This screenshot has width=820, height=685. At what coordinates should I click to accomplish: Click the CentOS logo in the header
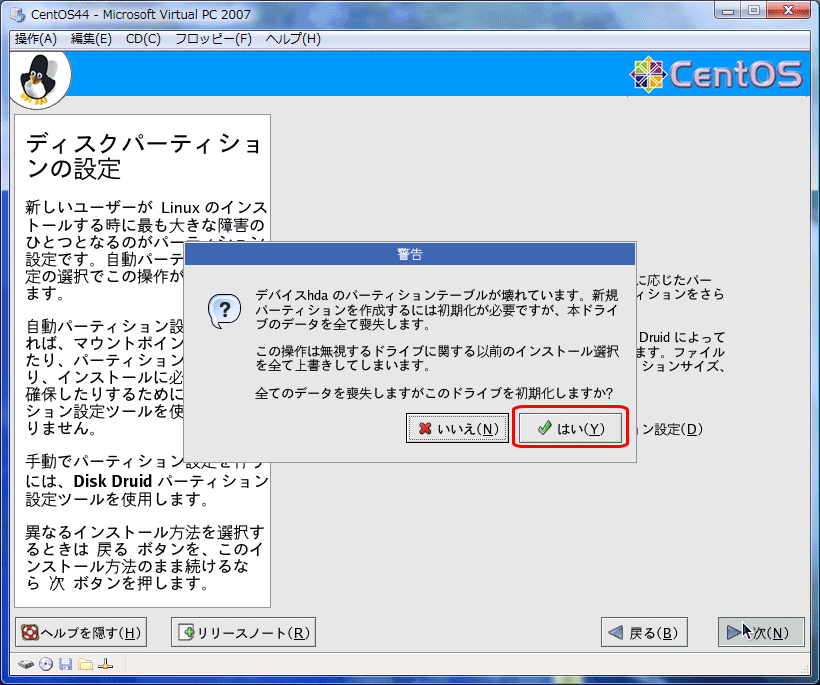[x=716, y=74]
